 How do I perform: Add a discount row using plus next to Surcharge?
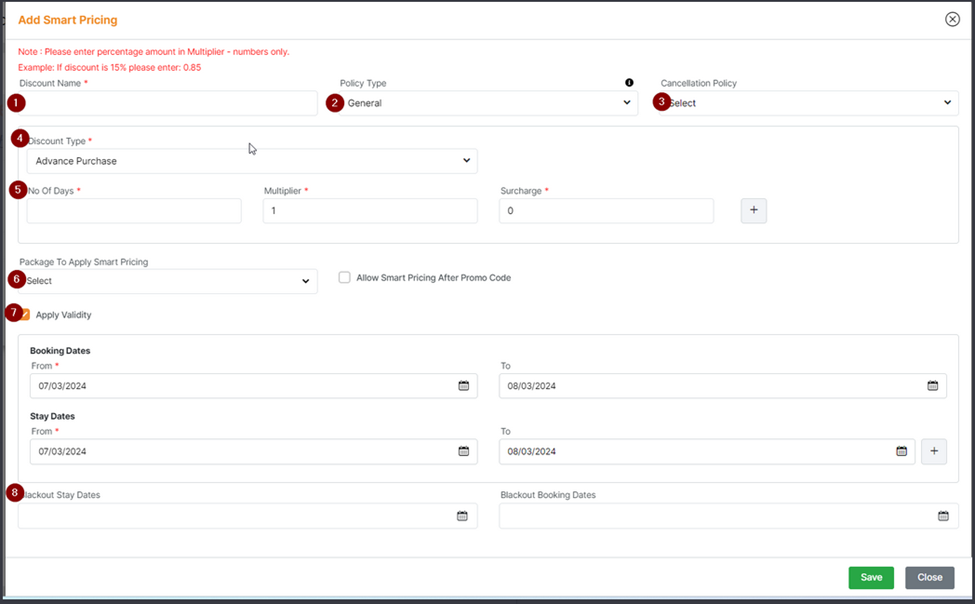point(753,211)
